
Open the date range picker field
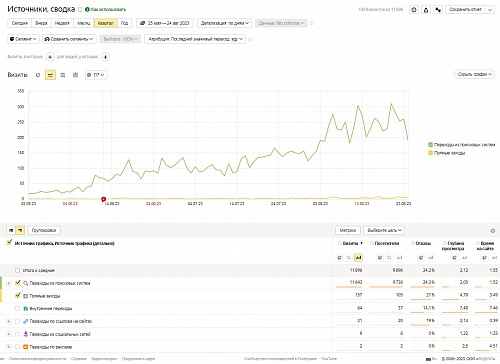(x=165, y=23)
